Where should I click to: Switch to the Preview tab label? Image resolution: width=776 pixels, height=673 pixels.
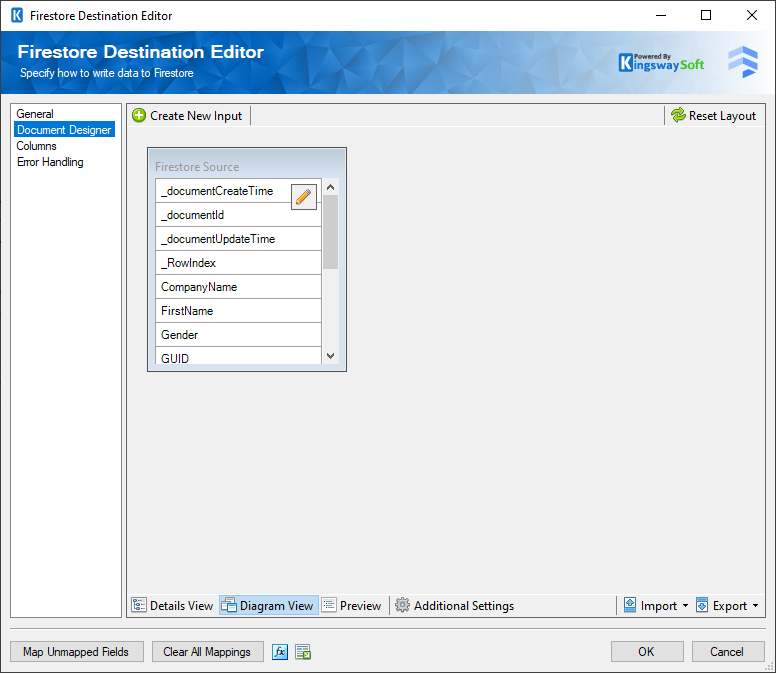point(360,606)
